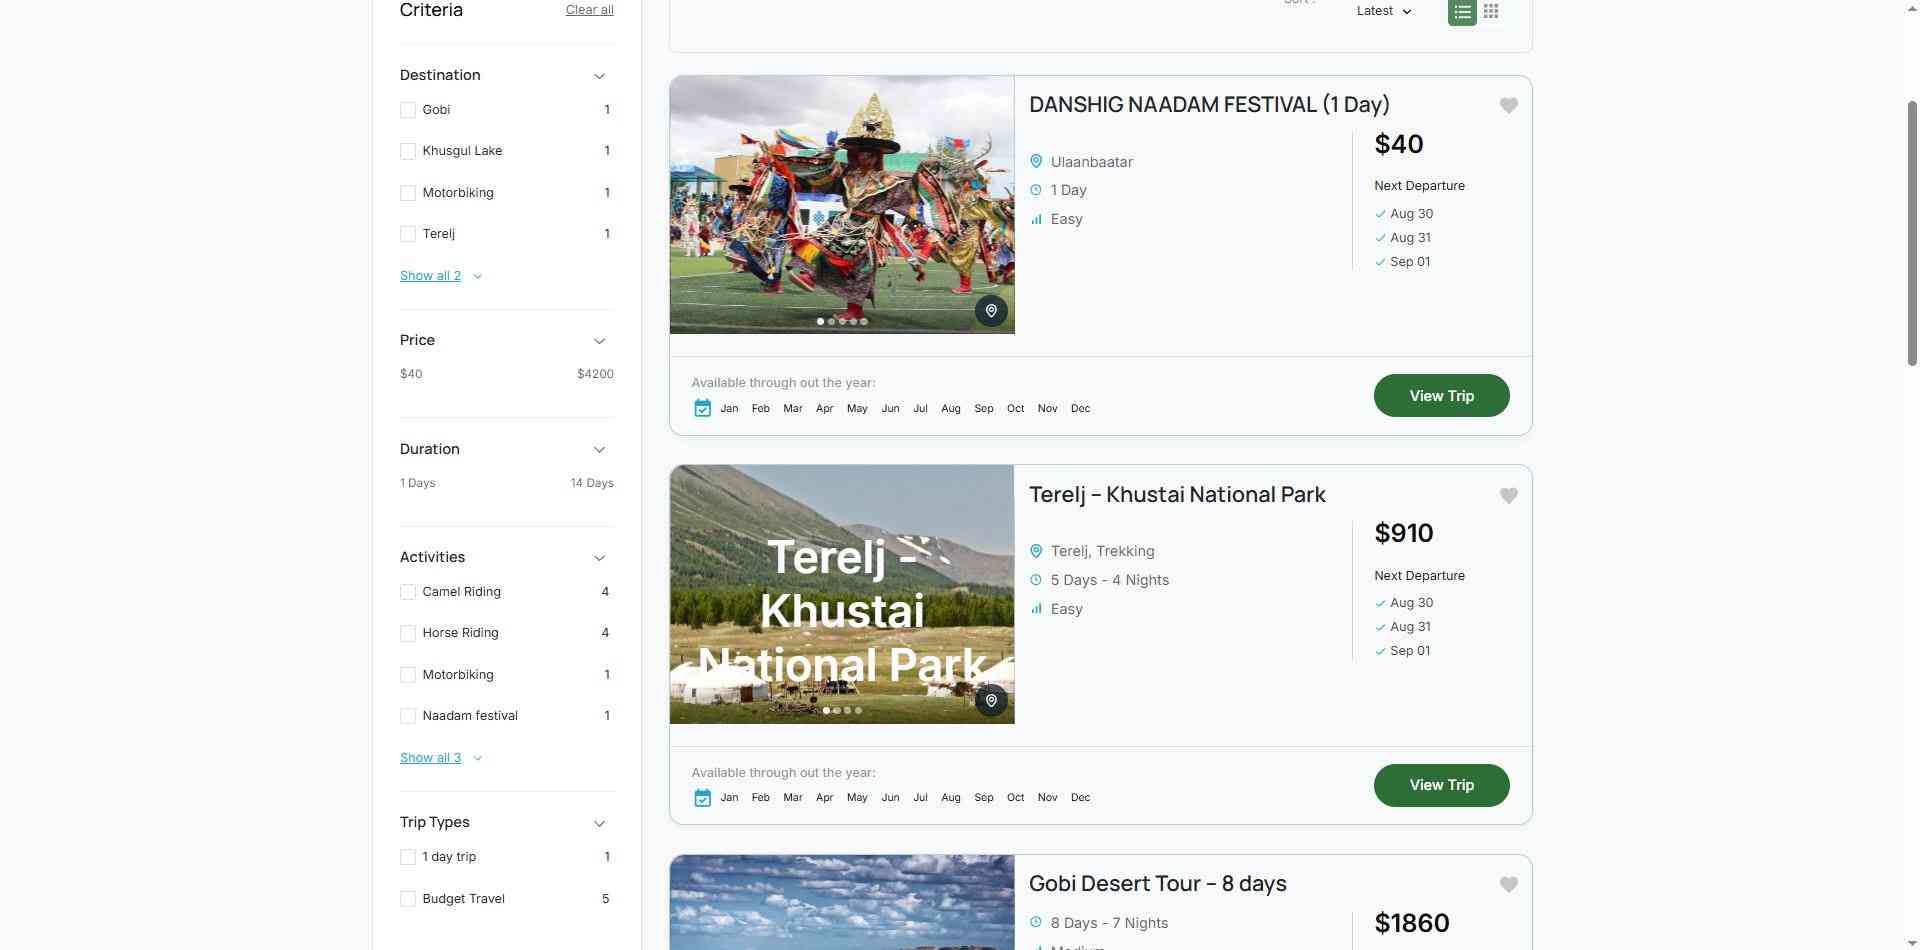Select Sep 01 departure for Terelj Khustai
This screenshot has height=950, width=1920.
coord(1410,651)
